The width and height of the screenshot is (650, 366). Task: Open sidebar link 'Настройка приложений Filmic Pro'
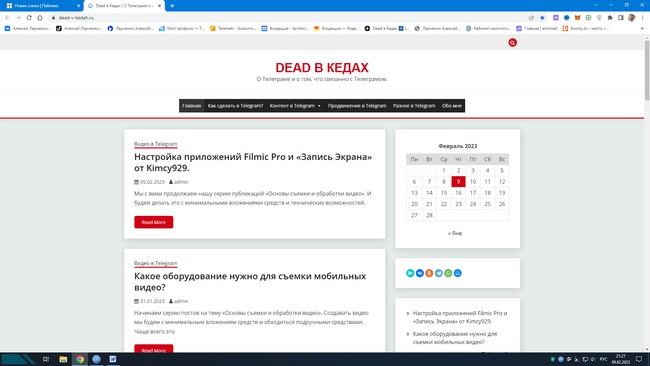click(460, 317)
